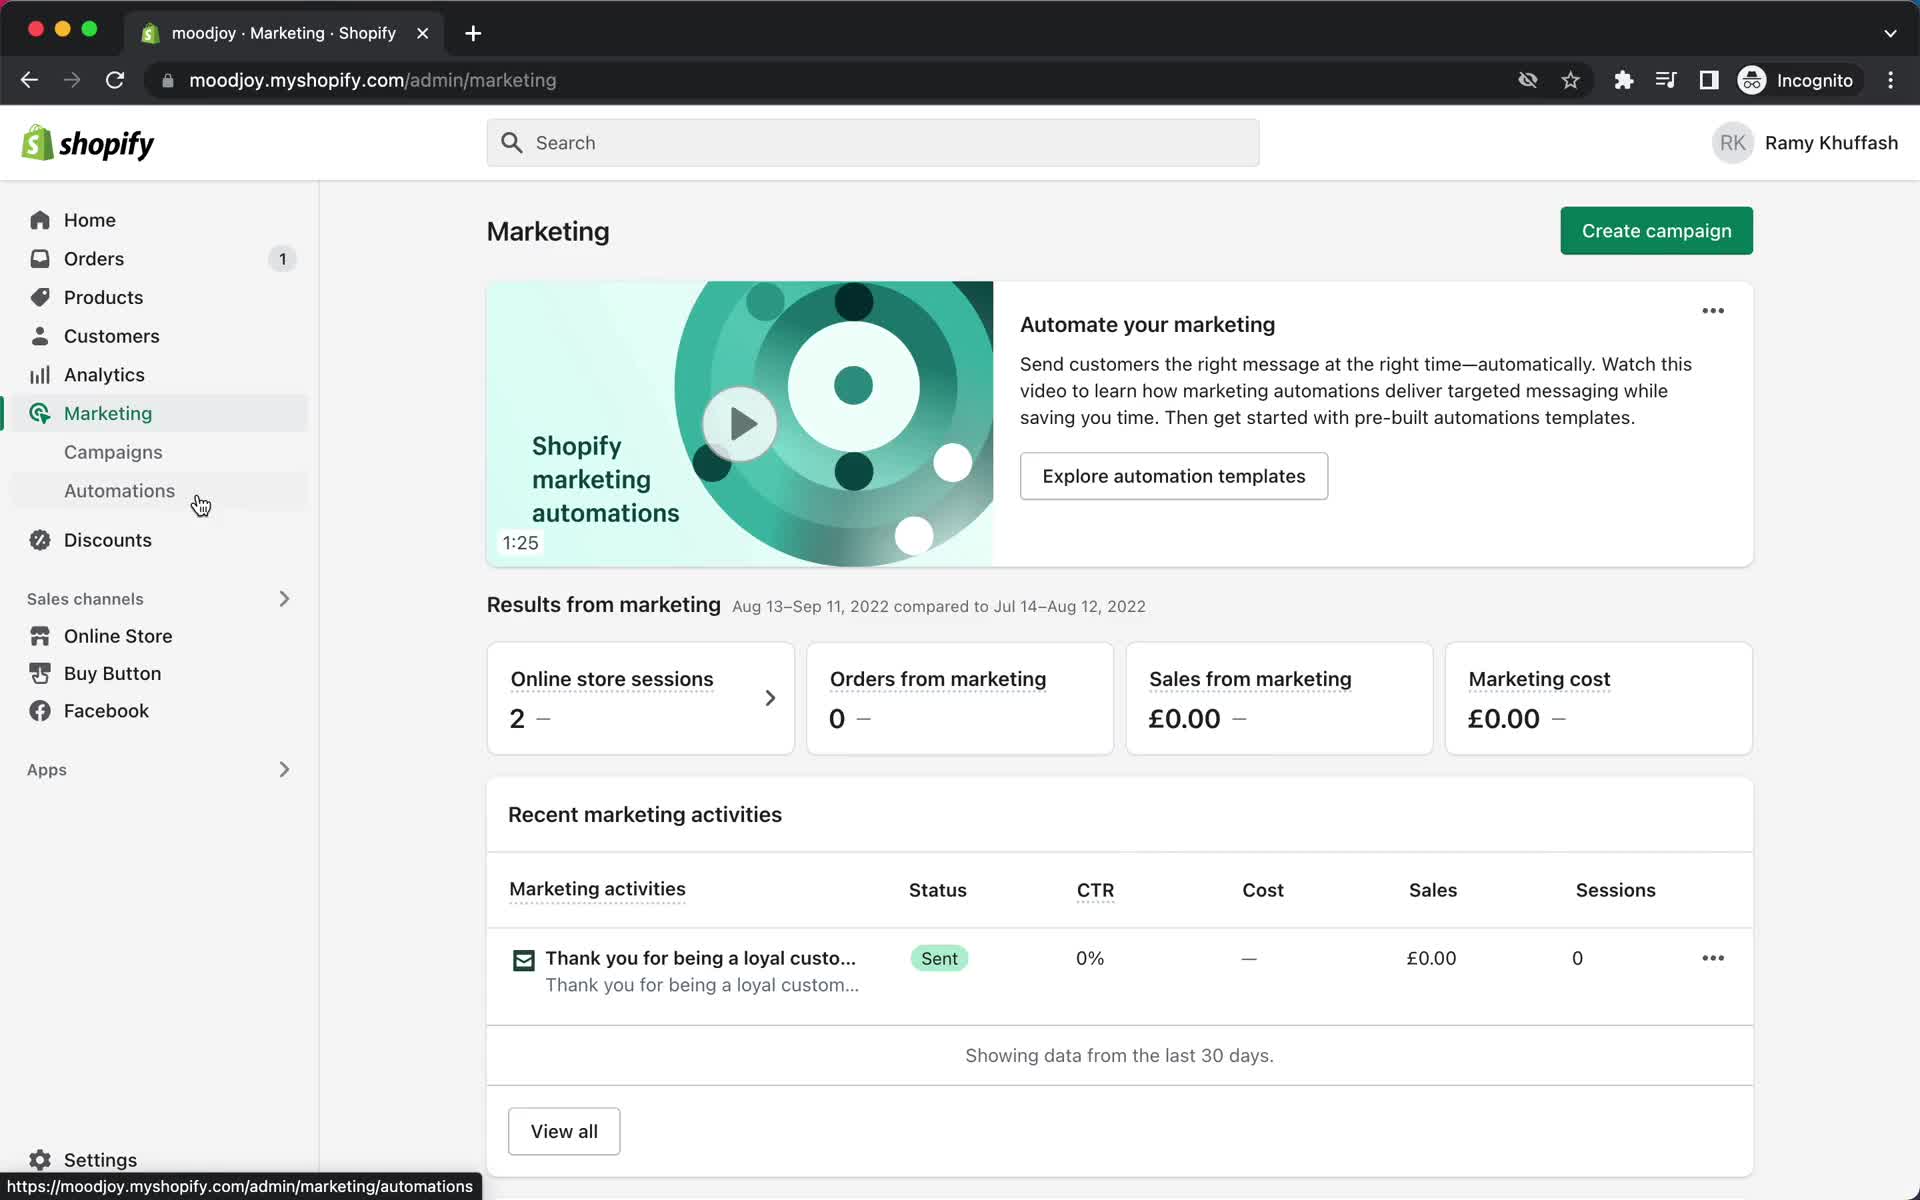This screenshot has height=1200, width=1920.
Task: Expand the Sales channels section
Action: coord(284,599)
